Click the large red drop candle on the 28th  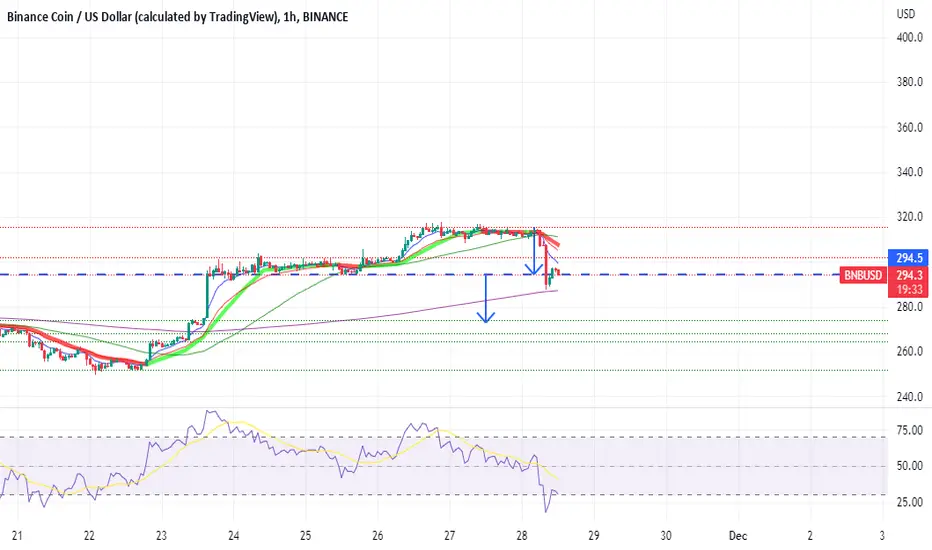click(546, 268)
